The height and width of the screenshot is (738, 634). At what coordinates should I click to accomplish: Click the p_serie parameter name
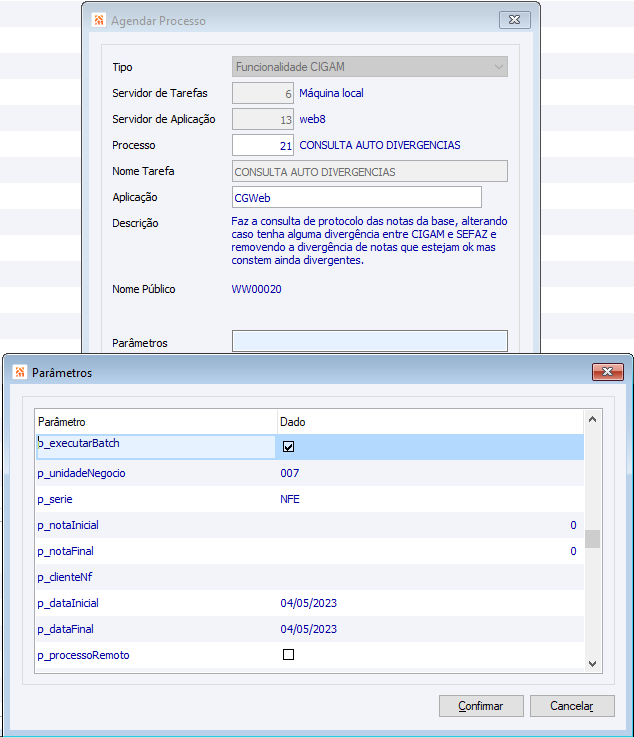[55, 499]
